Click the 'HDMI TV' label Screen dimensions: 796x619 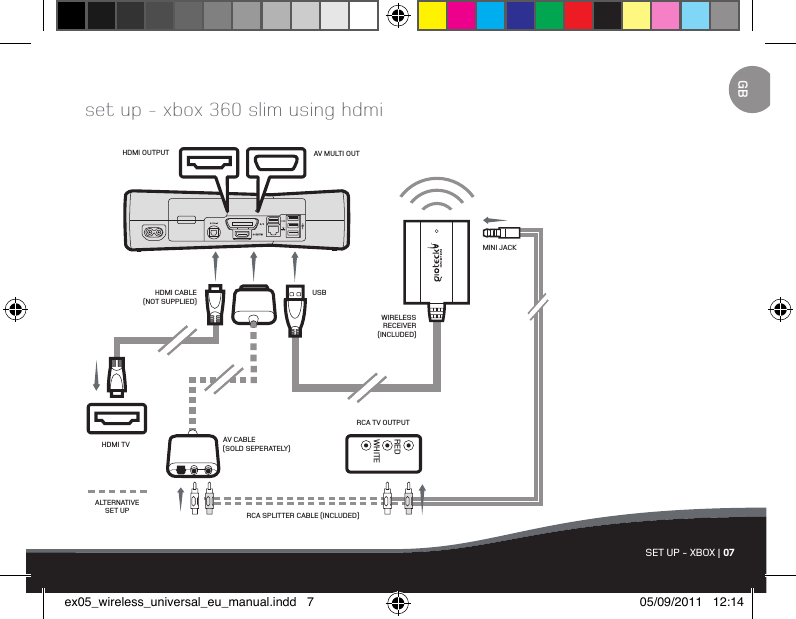tap(116, 444)
